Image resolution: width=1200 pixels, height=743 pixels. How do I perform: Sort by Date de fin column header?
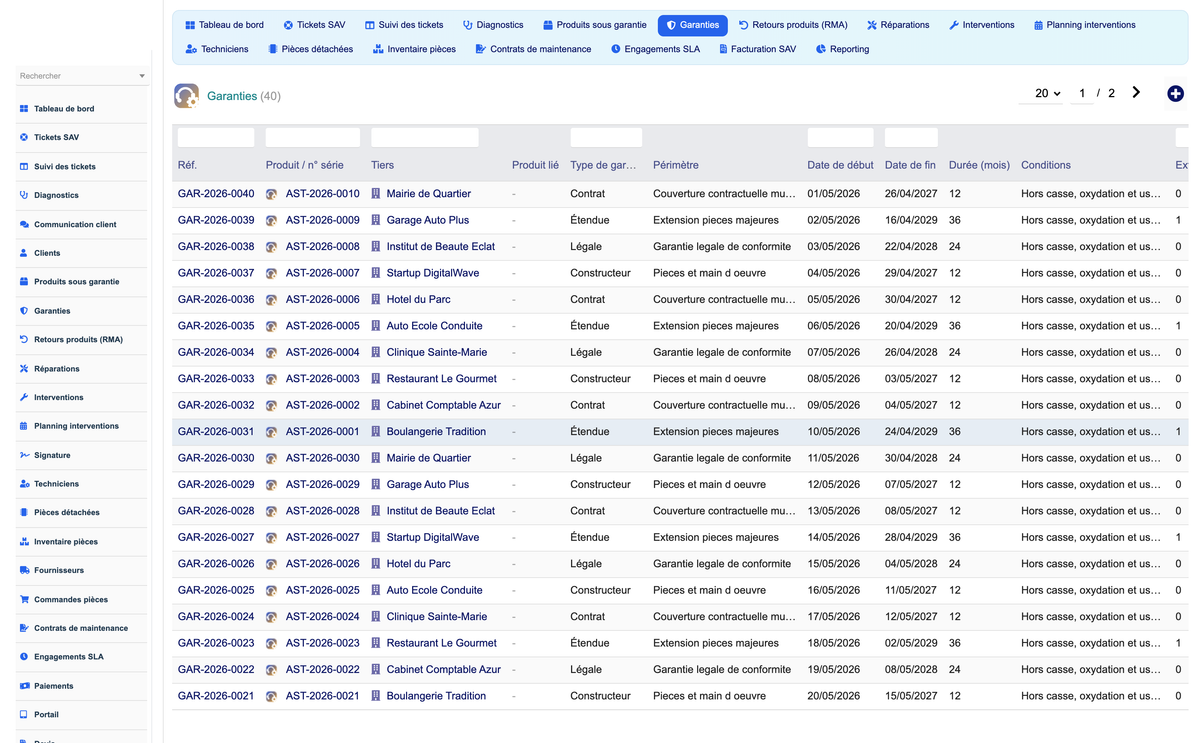click(x=910, y=165)
